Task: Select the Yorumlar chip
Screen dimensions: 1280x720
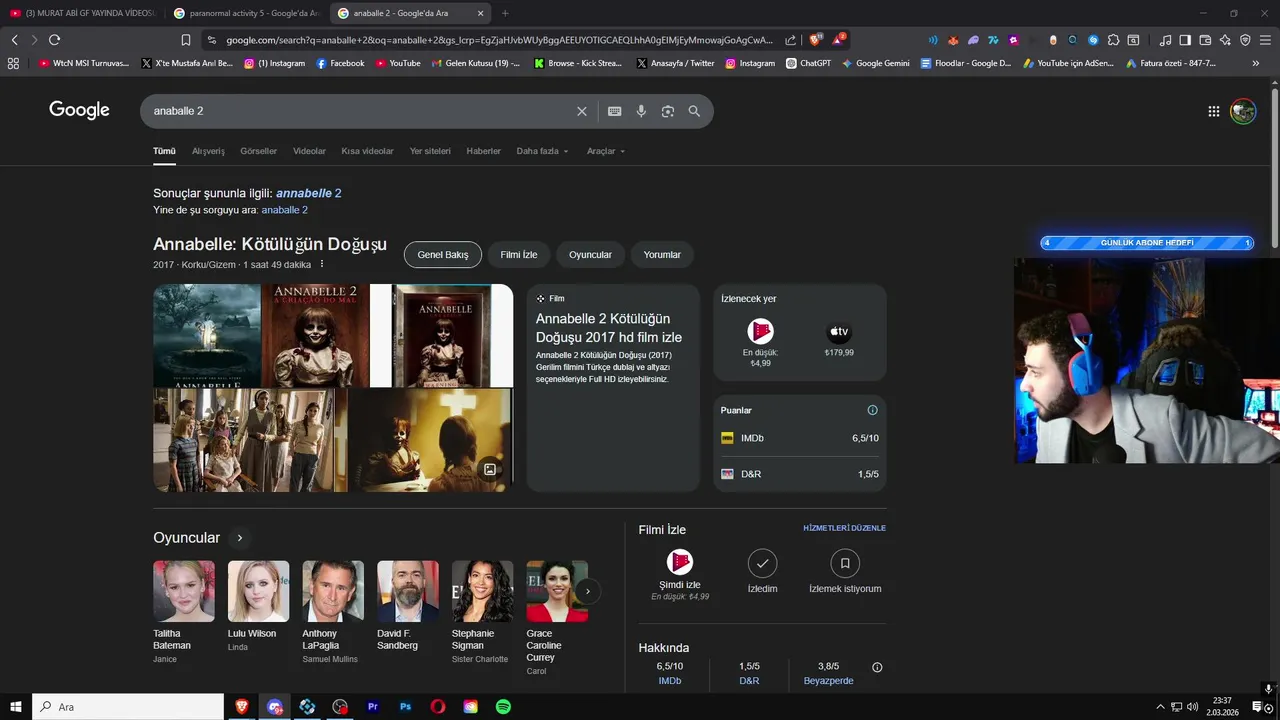Action: [x=662, y=255]
